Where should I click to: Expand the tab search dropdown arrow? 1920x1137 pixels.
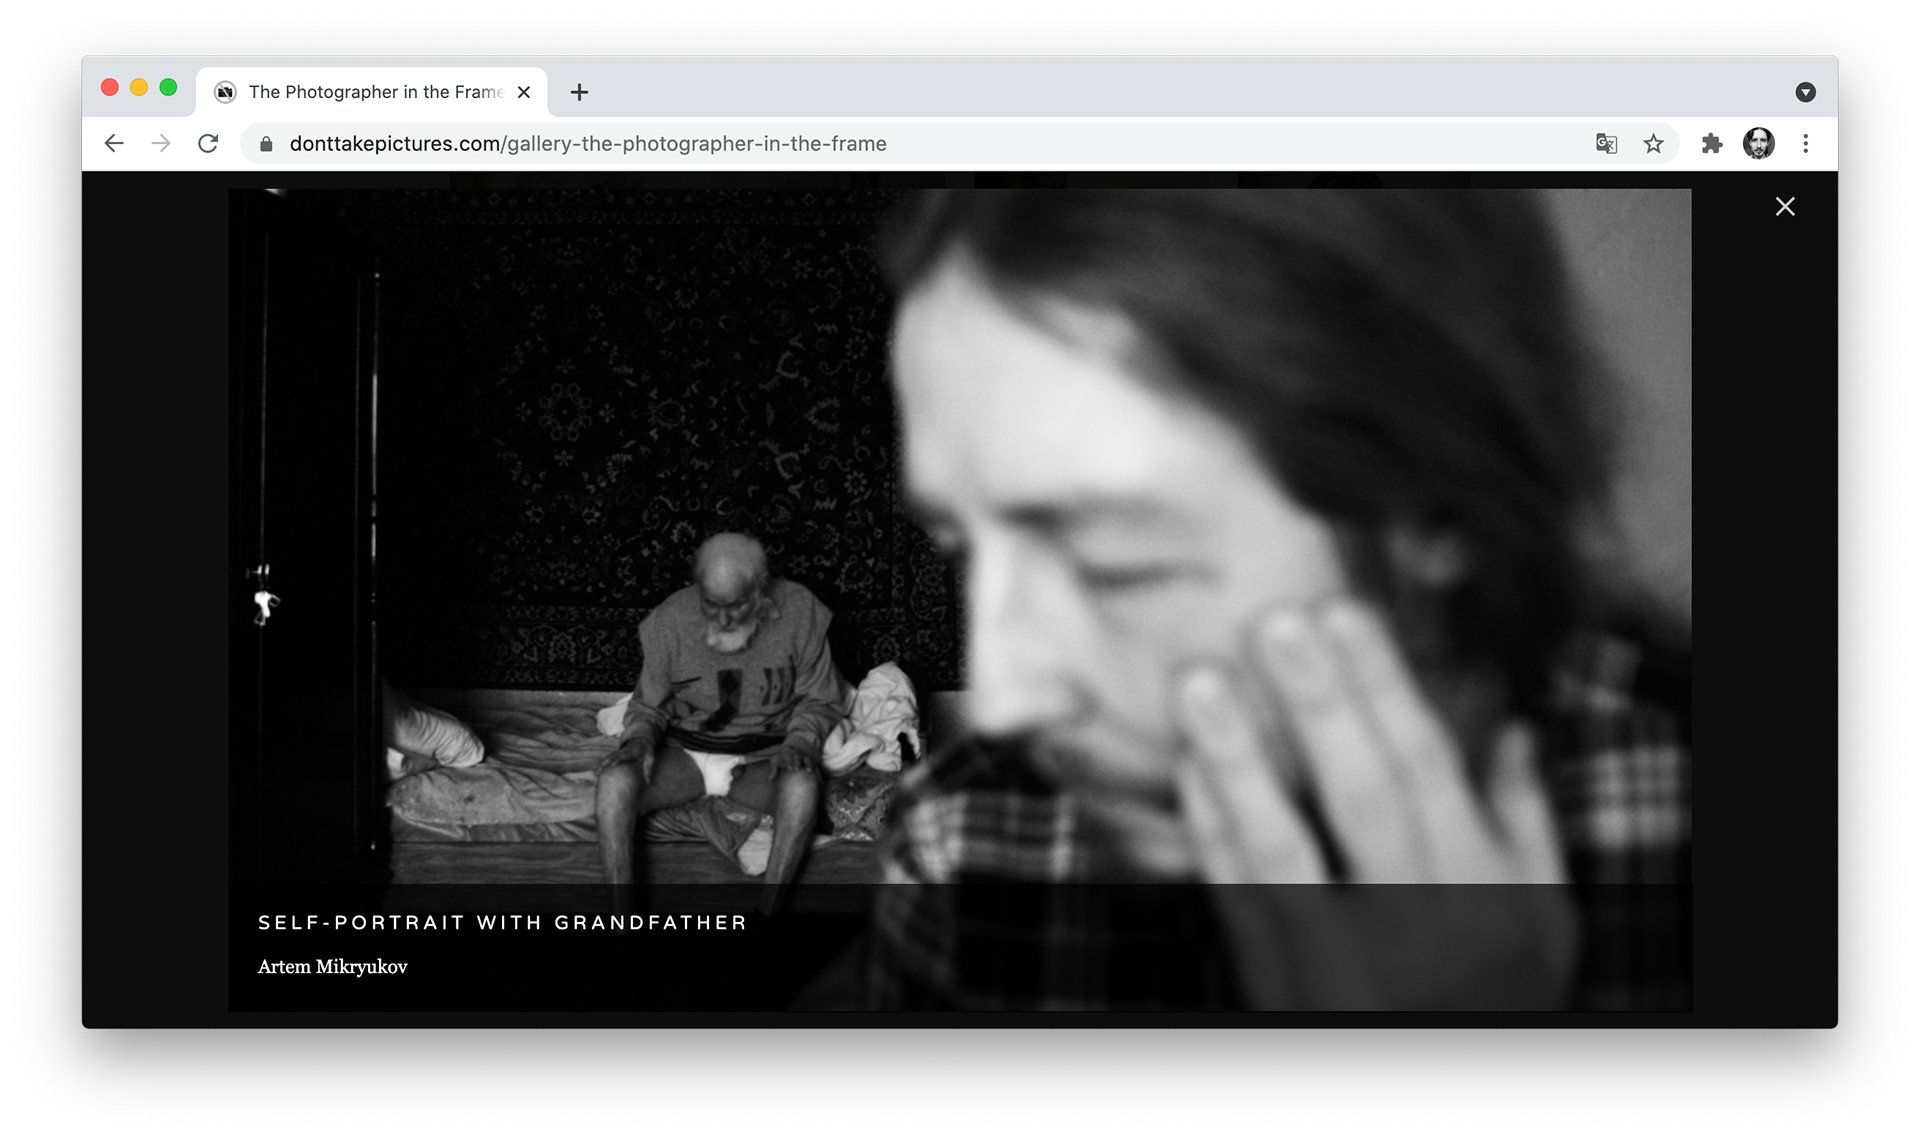[x=1805, y=92]
